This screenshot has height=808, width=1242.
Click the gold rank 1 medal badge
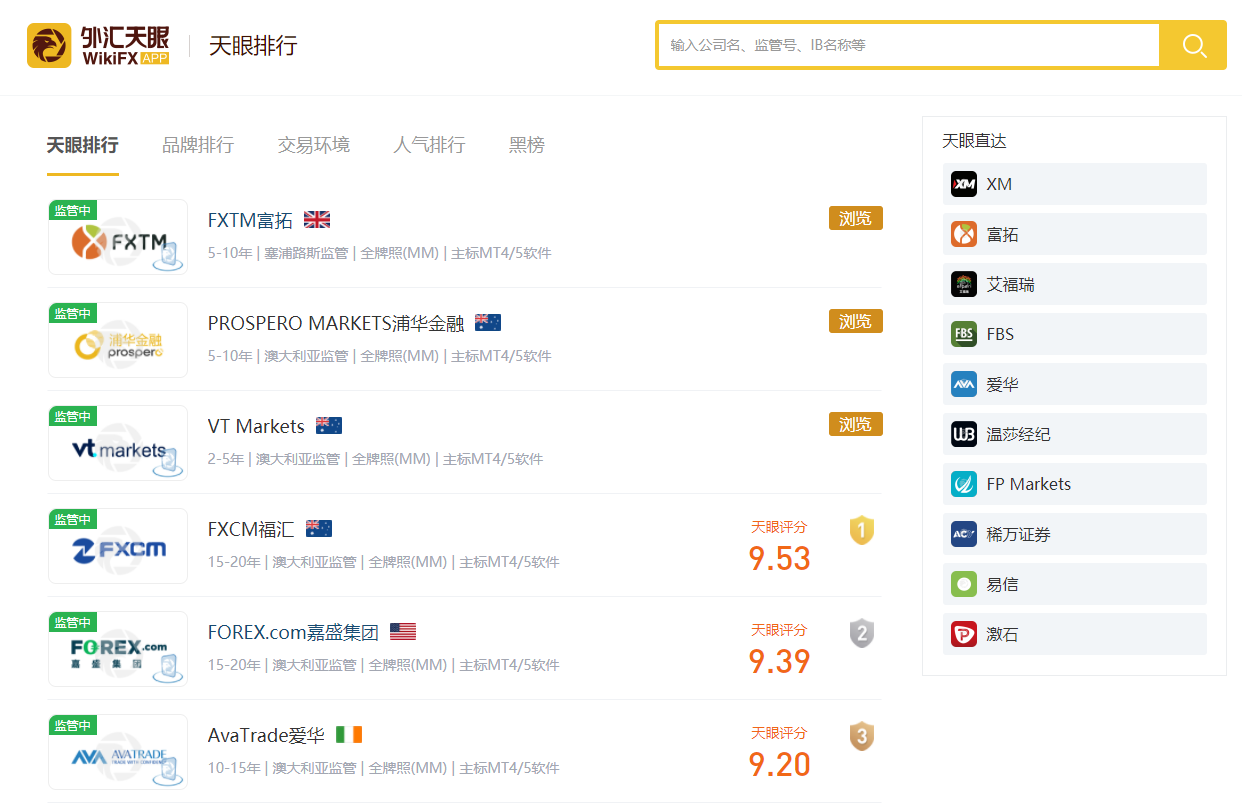[862, 530]
